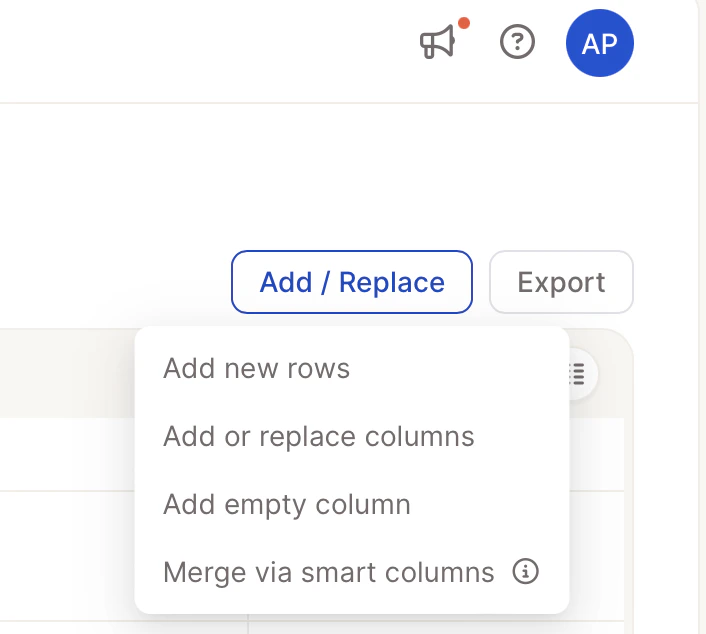Click the Export button
This screenshot has height=634, width=706.
(561, 282)
